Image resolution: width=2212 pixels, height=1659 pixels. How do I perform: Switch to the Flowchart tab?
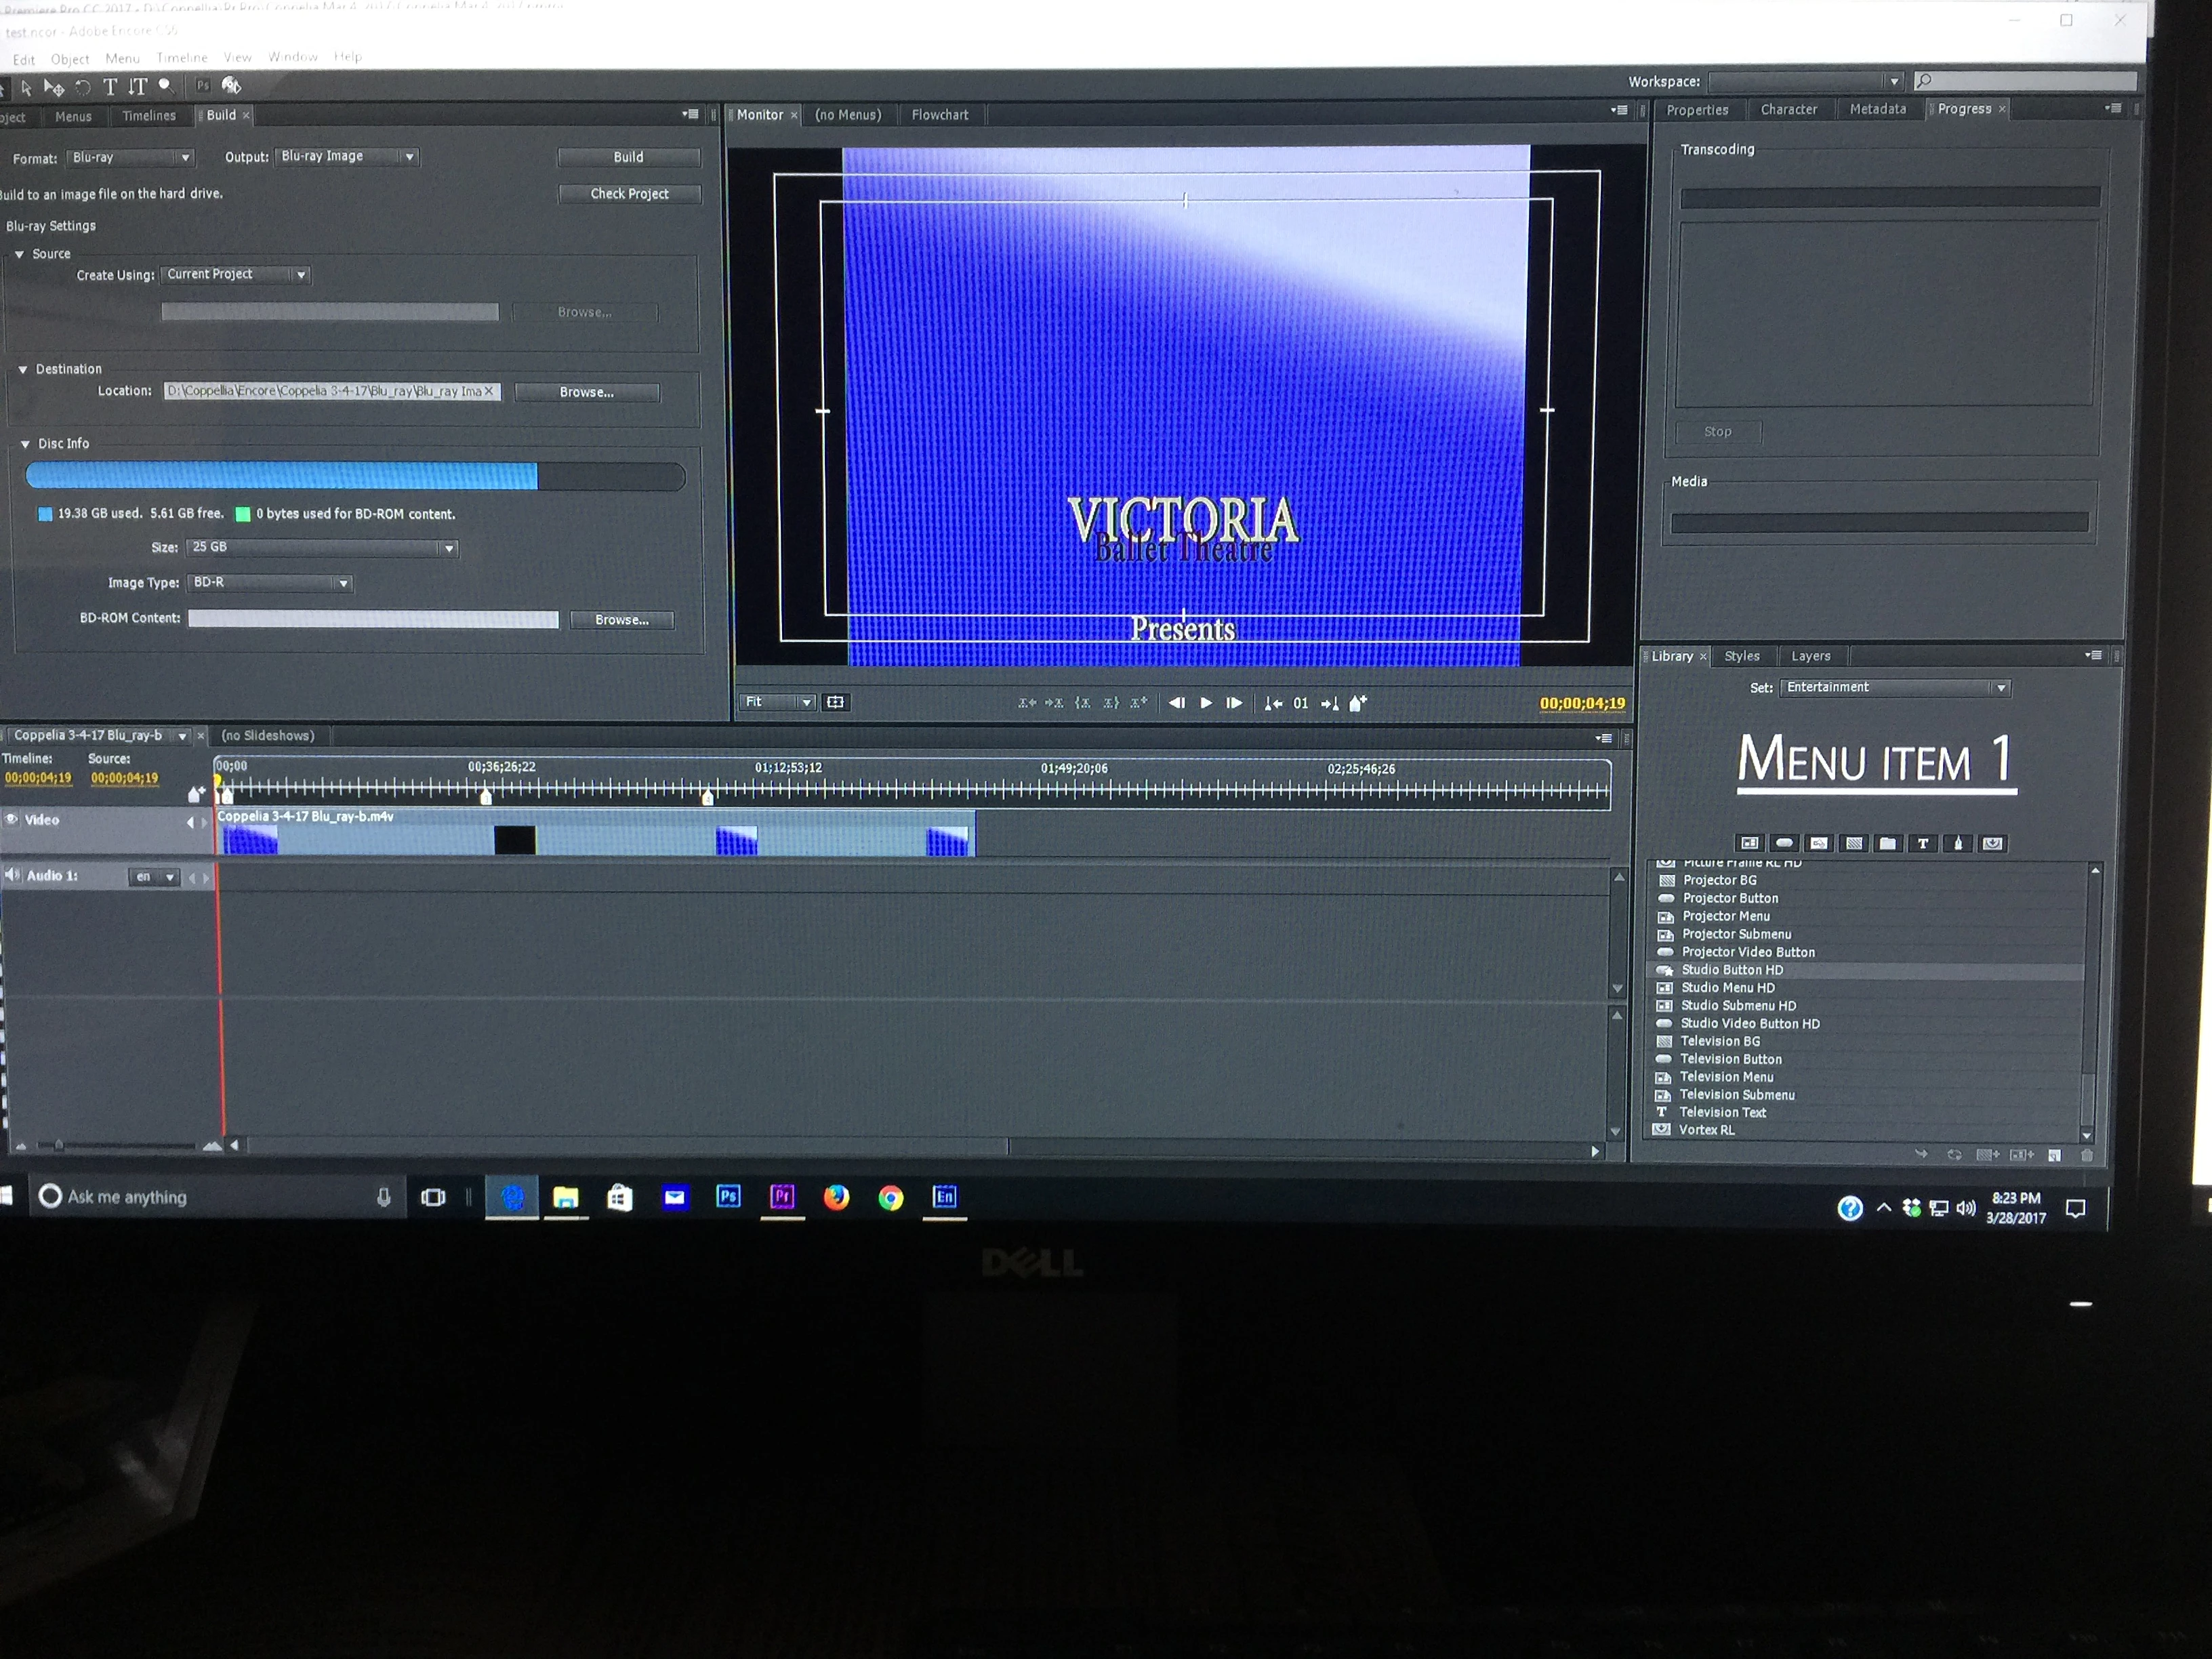click(x=939, y=115)
